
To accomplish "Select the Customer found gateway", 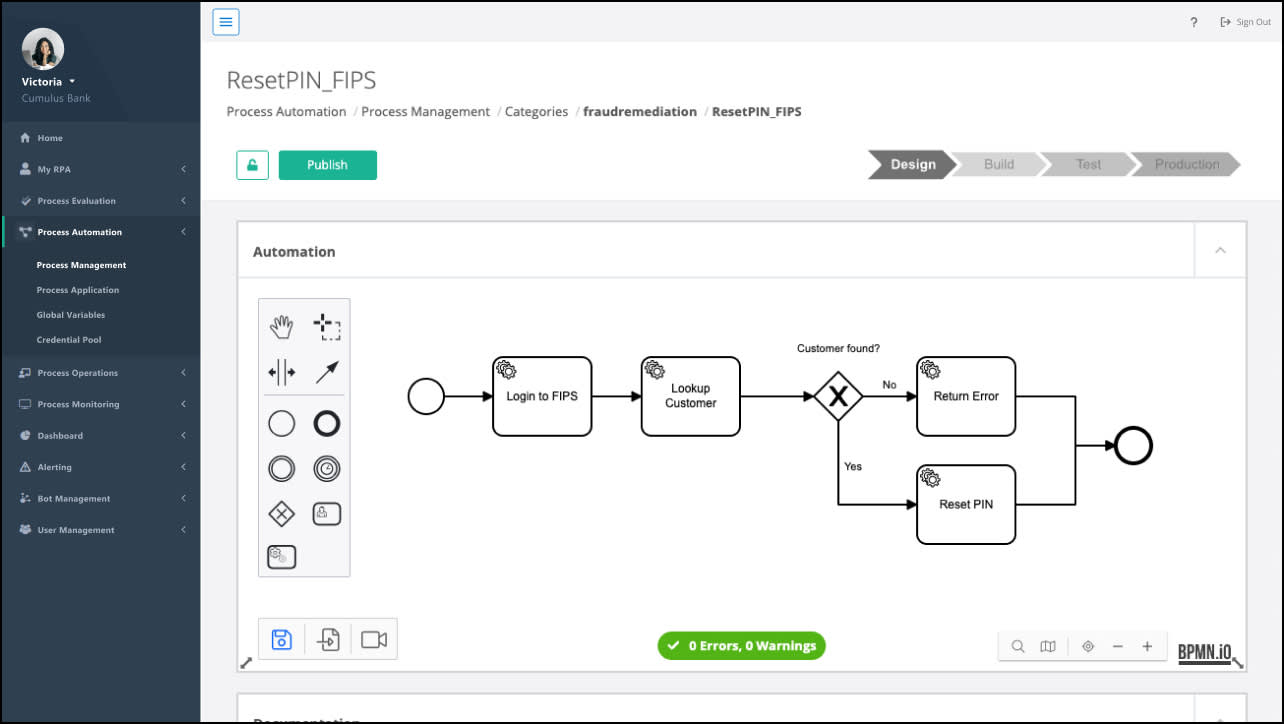I will tap(838, 396).
